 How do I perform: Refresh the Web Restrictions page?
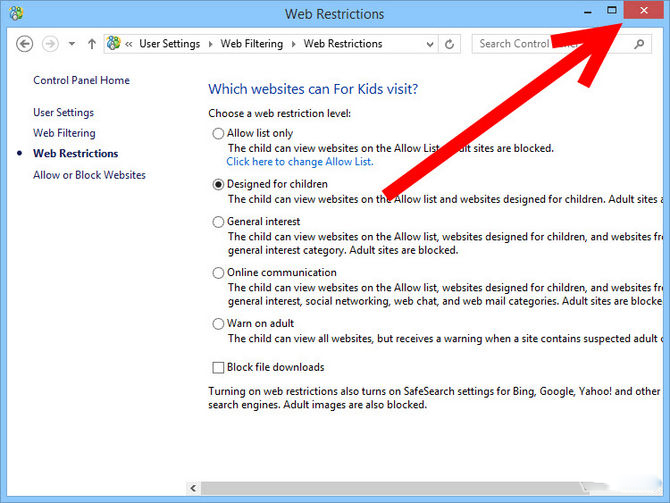[449, 44]
